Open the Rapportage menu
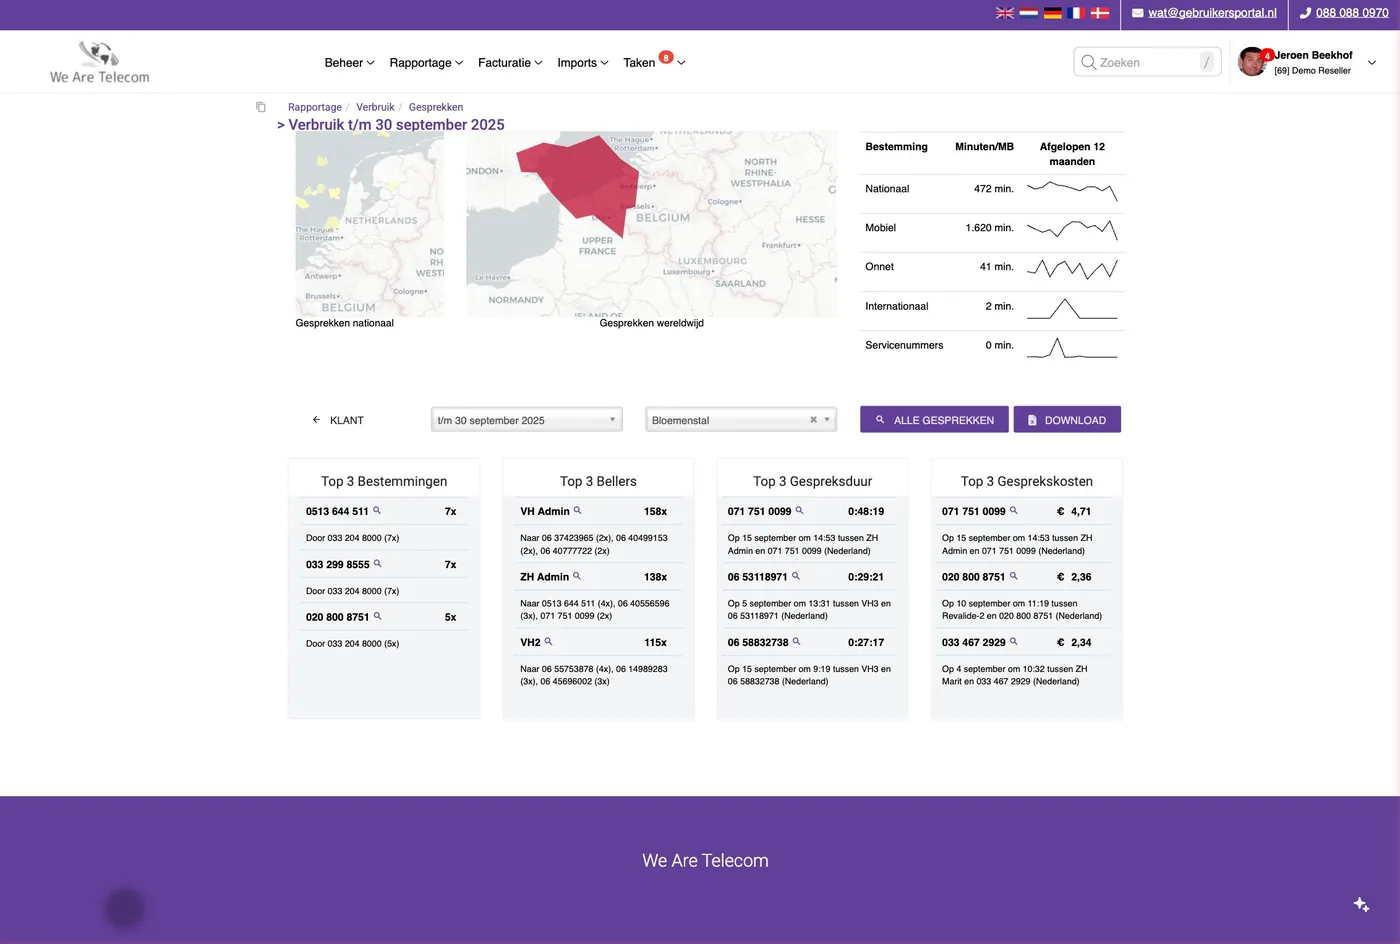This screenshot has height=944, width=1400. [426, 63]
